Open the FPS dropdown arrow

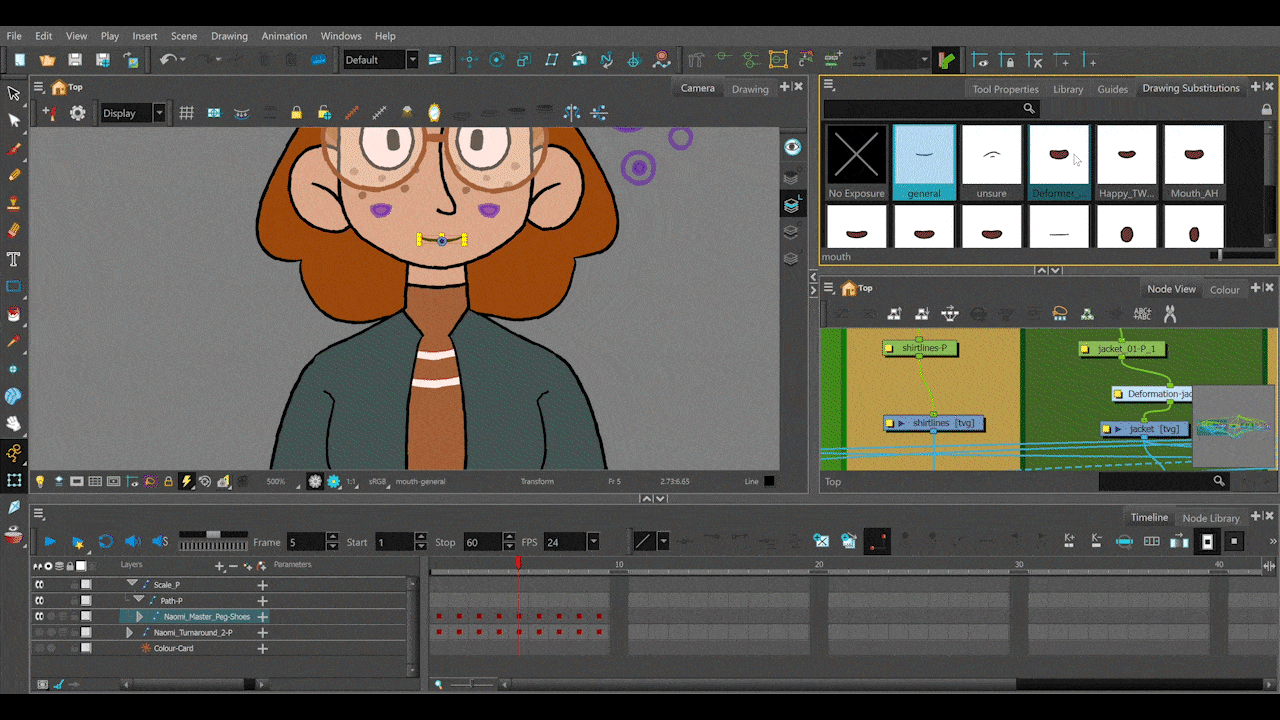click(x=593, y=542)
